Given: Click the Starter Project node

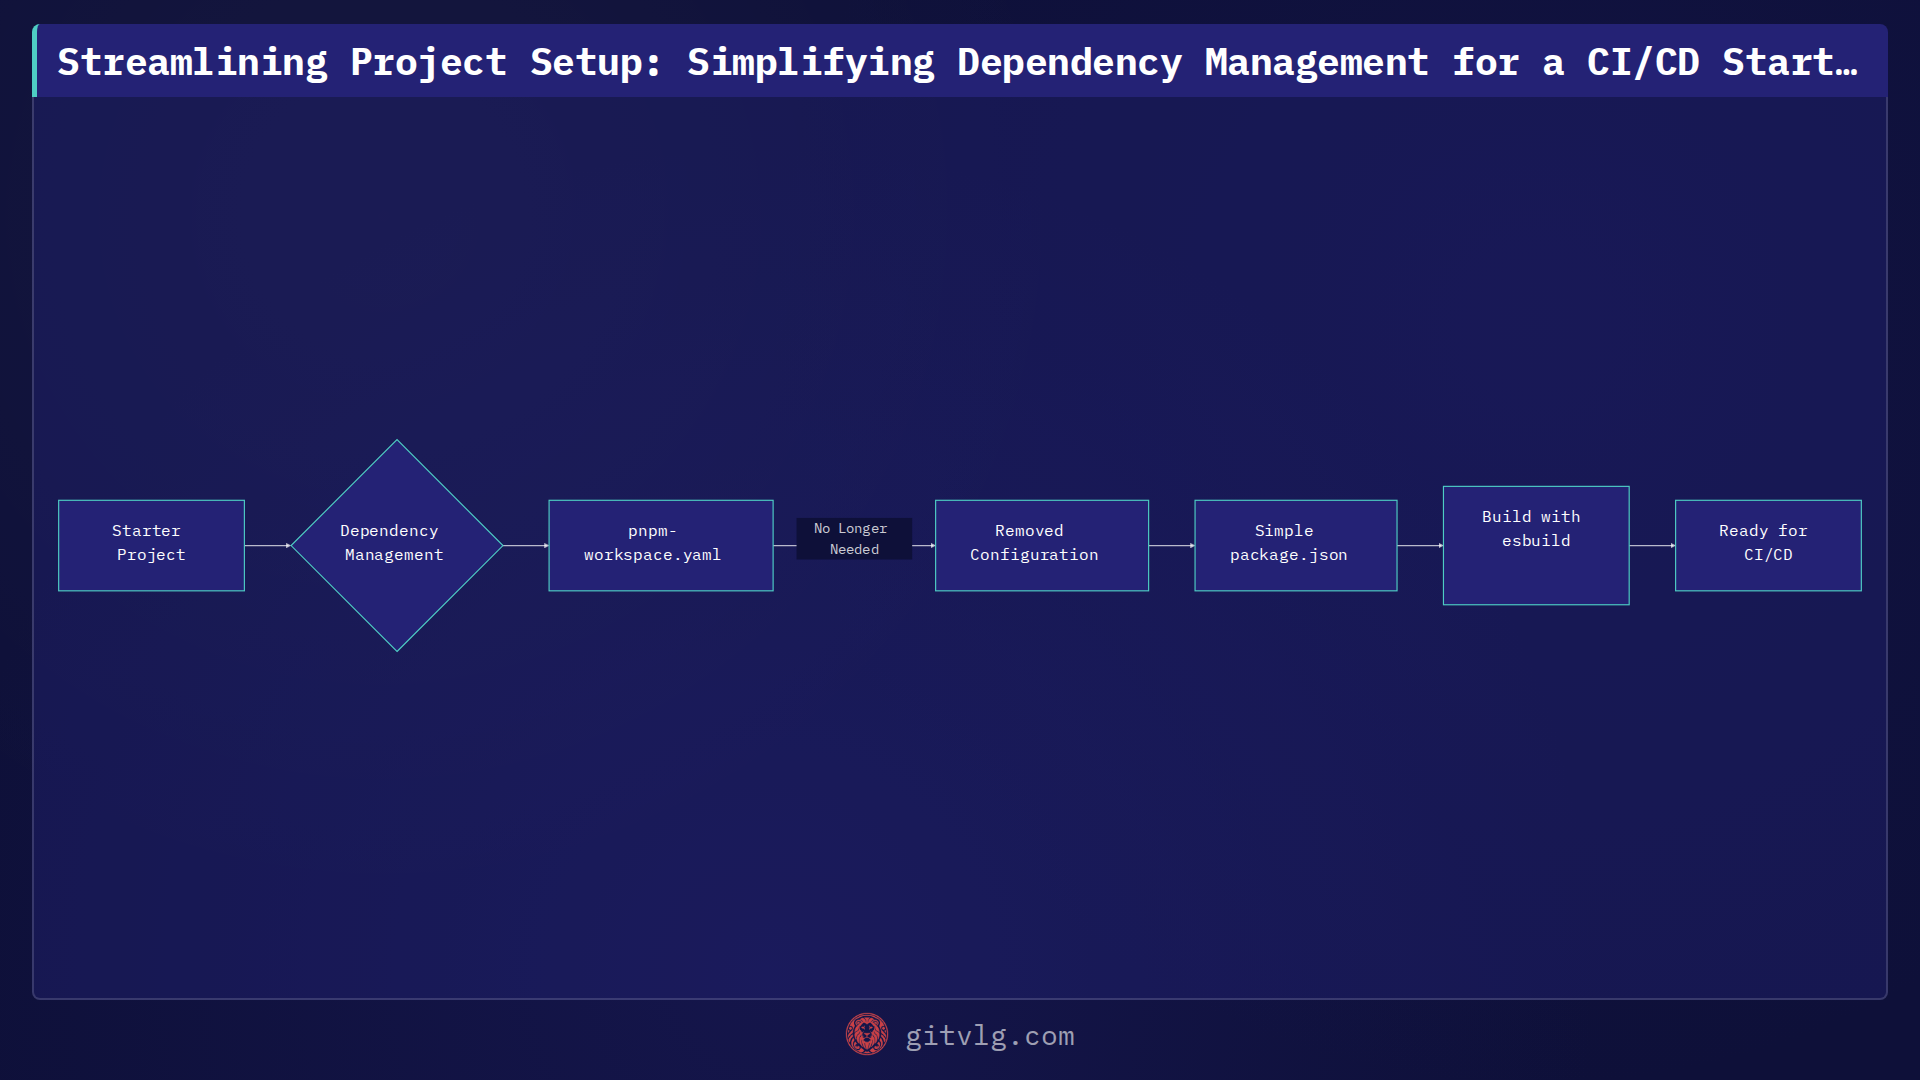Looking at the screenshot, I should (151, 545).
